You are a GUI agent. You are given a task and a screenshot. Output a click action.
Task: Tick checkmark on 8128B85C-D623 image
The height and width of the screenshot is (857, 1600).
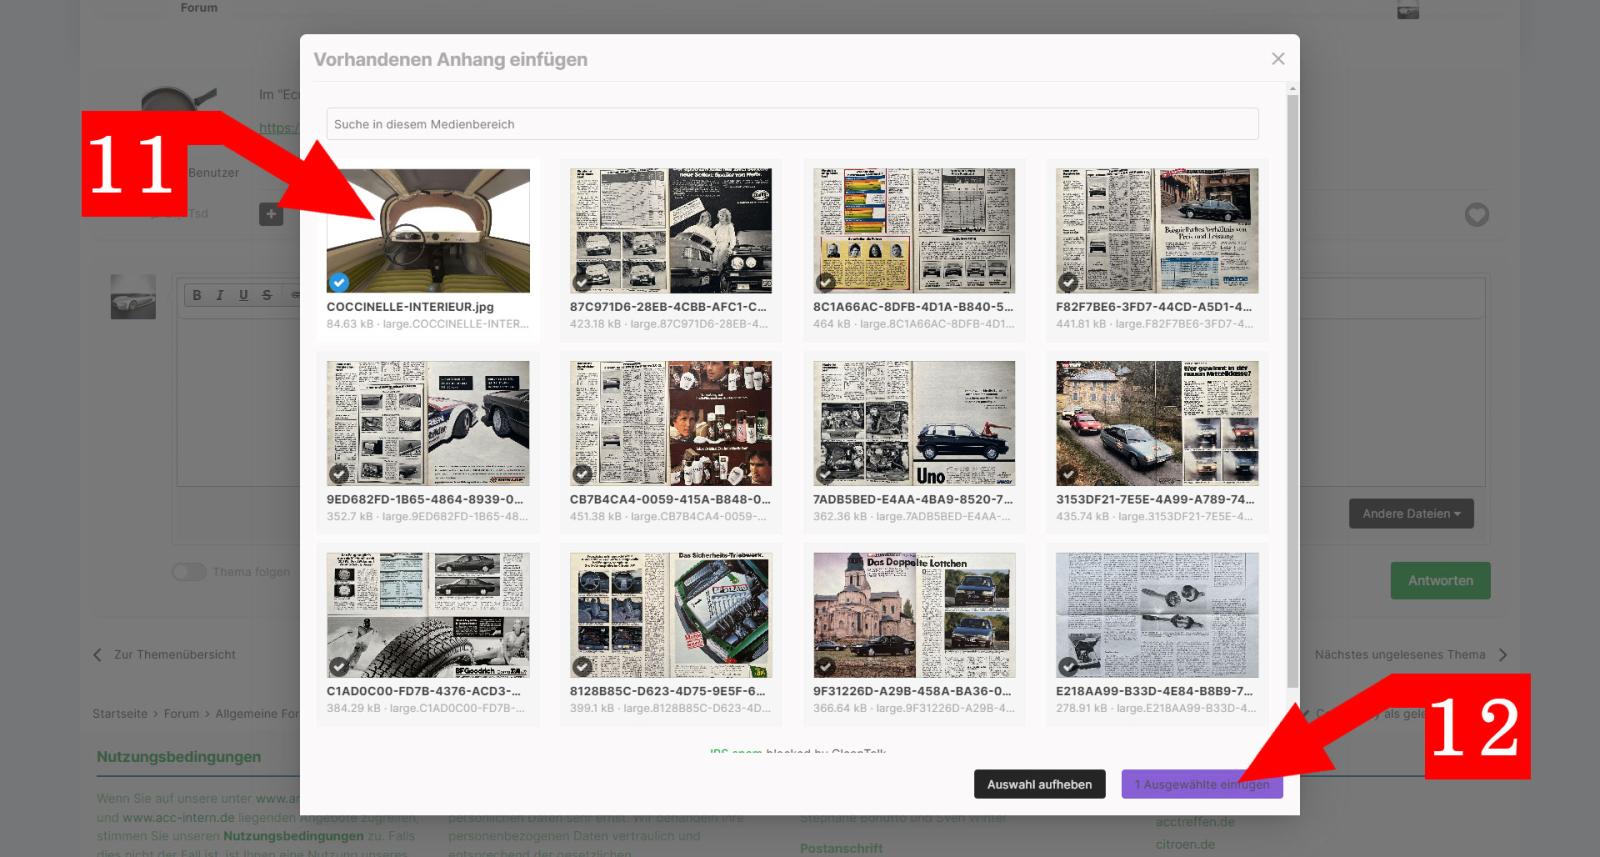(x=582, y=666)
